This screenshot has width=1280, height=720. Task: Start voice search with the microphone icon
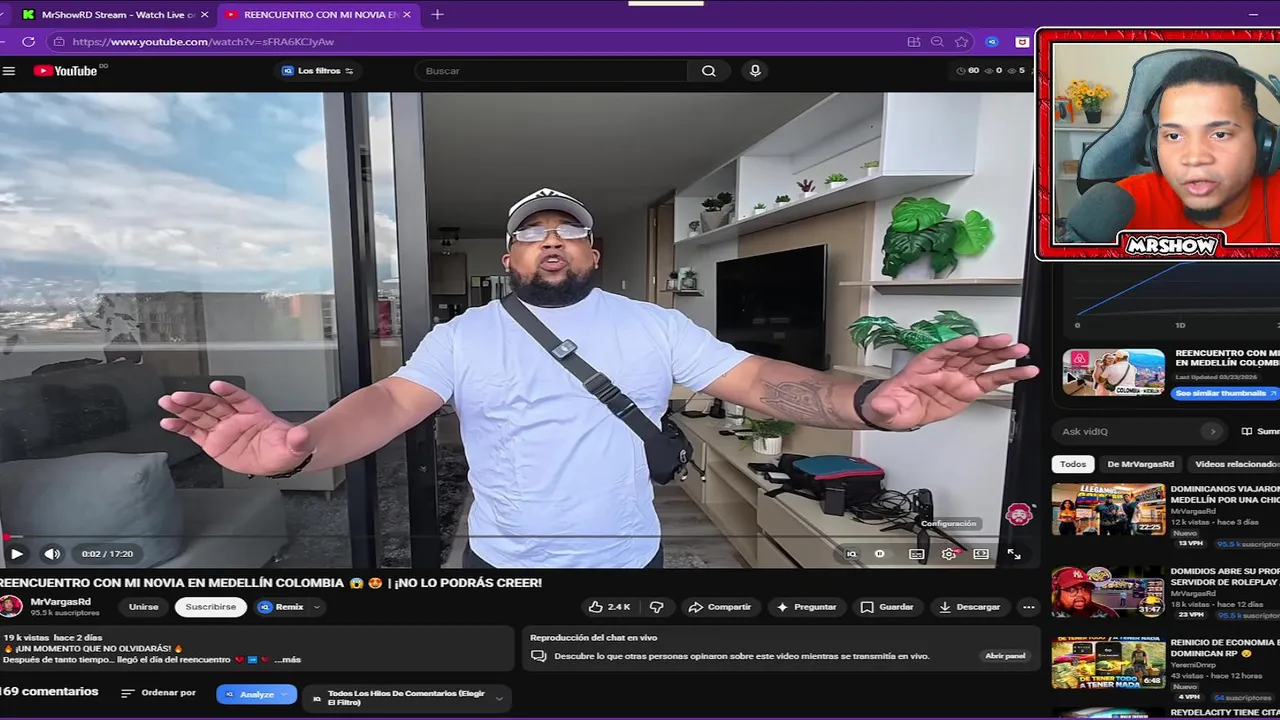point(755,71)
